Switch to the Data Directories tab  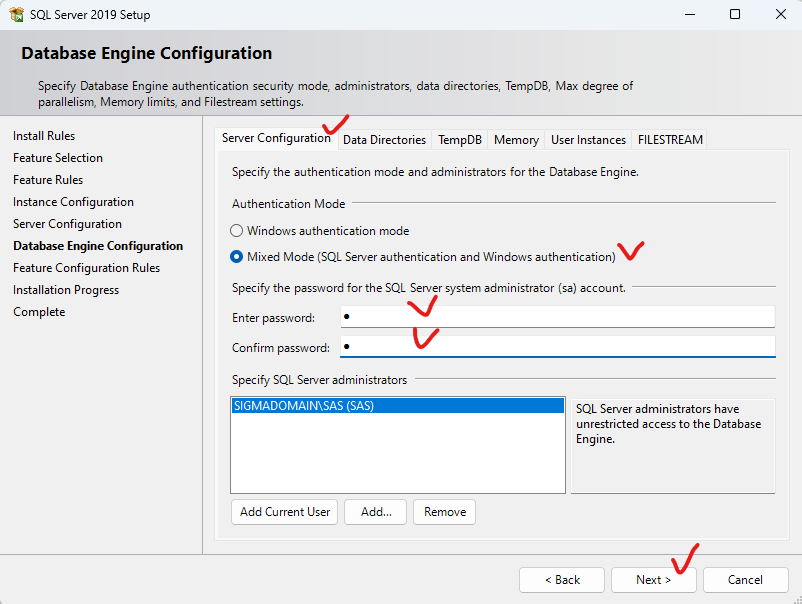384,140
